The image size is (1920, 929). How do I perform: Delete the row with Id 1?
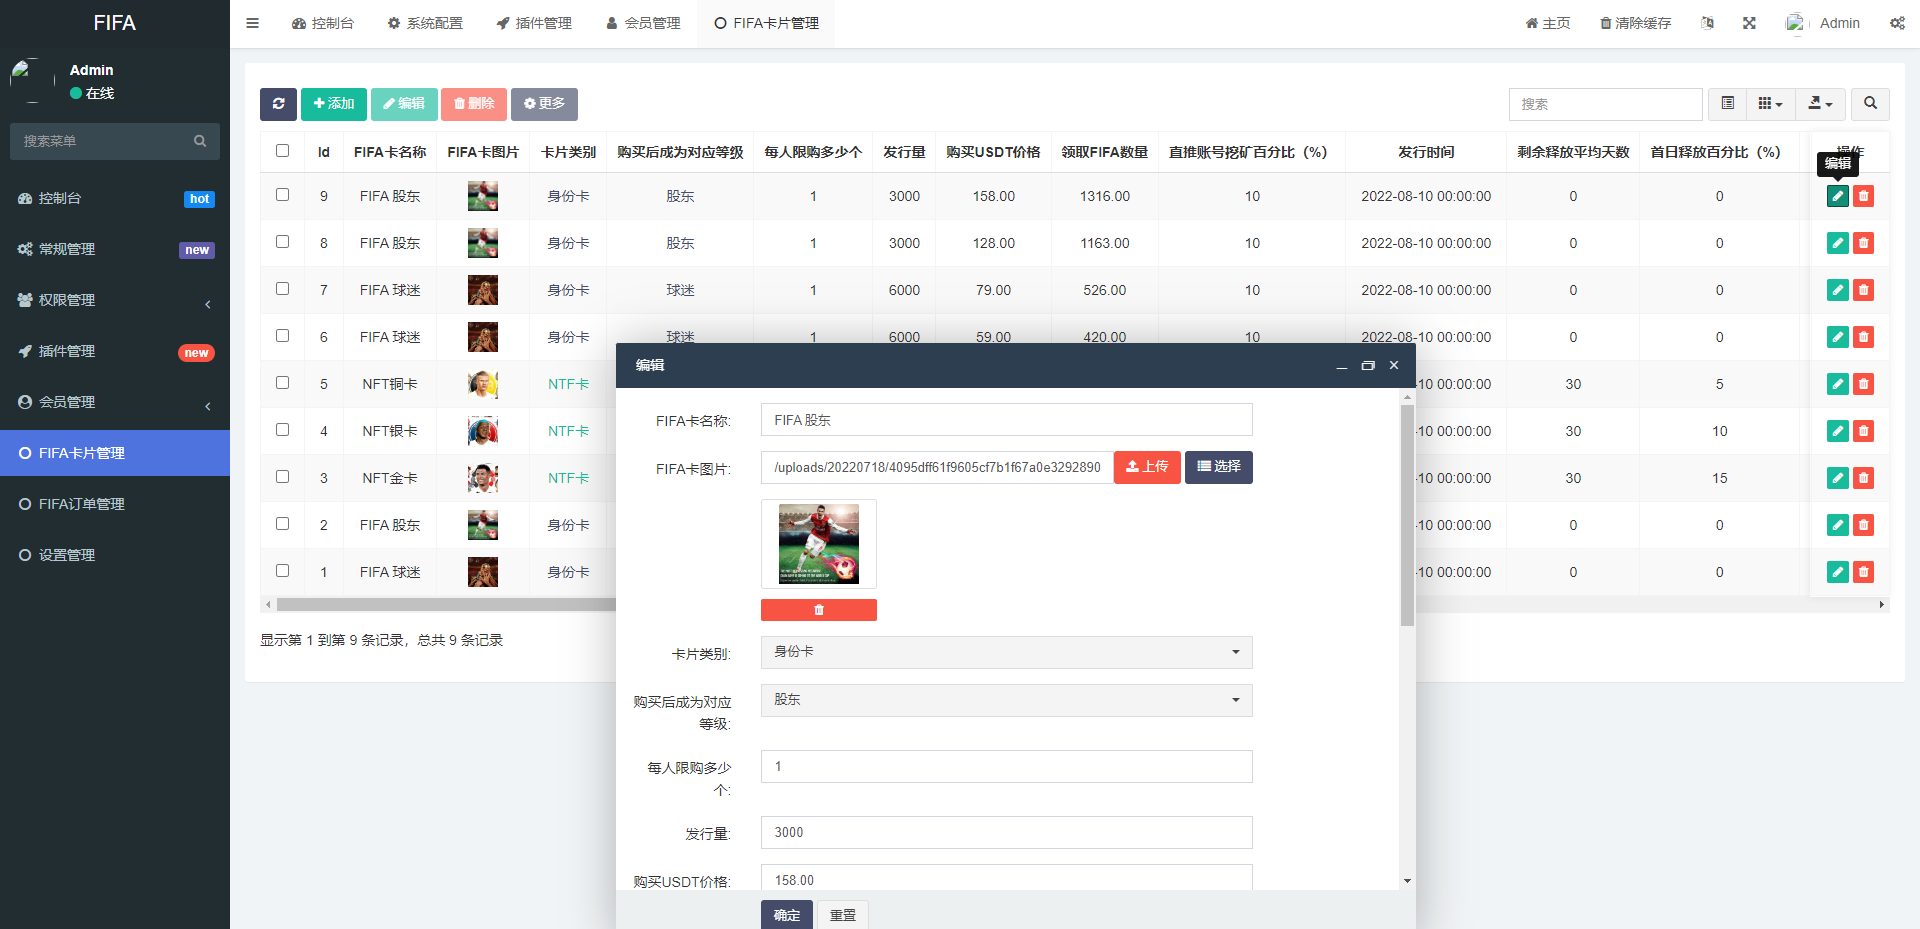(1863, 572)
